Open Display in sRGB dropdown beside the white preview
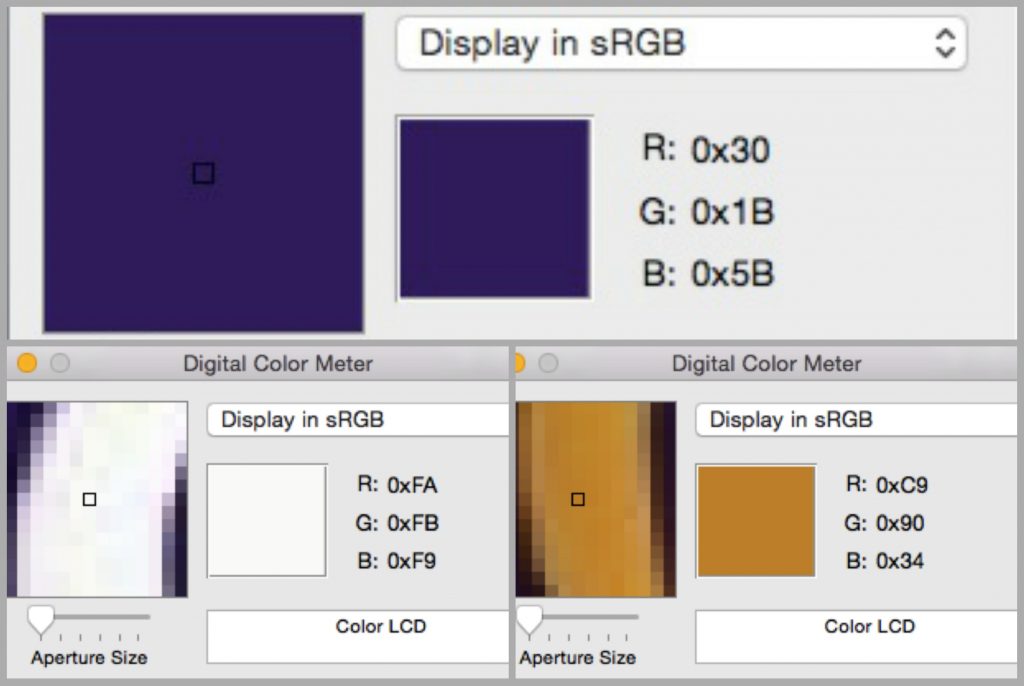1024x686 pixels. [x=357, y=420]
